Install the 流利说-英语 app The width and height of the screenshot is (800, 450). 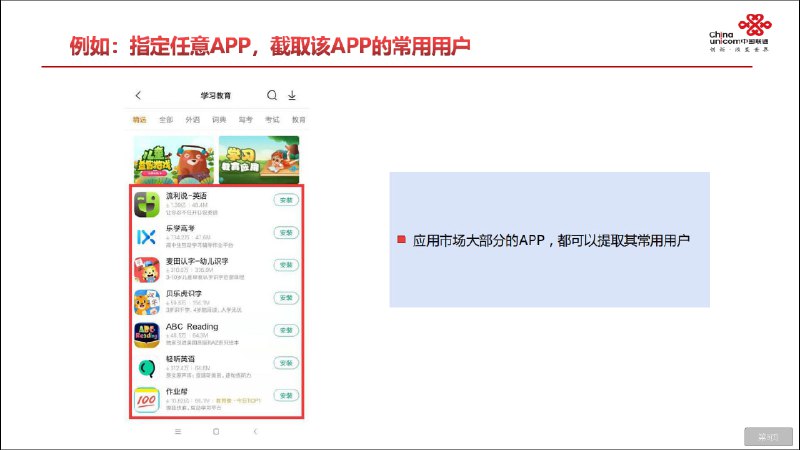[x=286, y=200]
